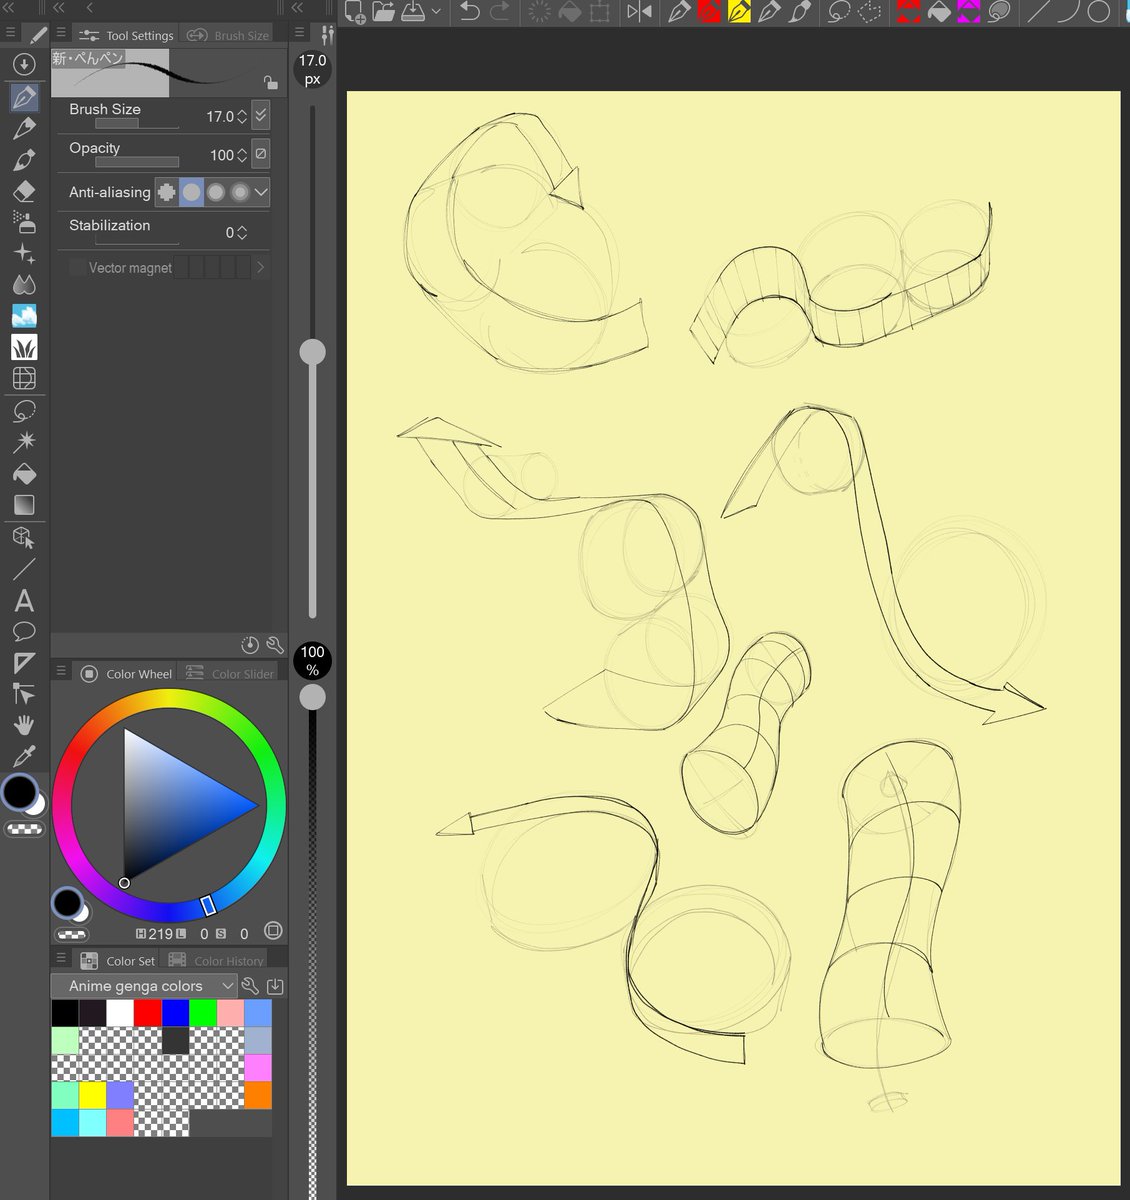Pick the Eyedropper tool
The width and height of the screenshot is (1130, 1200).
click(x=24, y=756)
